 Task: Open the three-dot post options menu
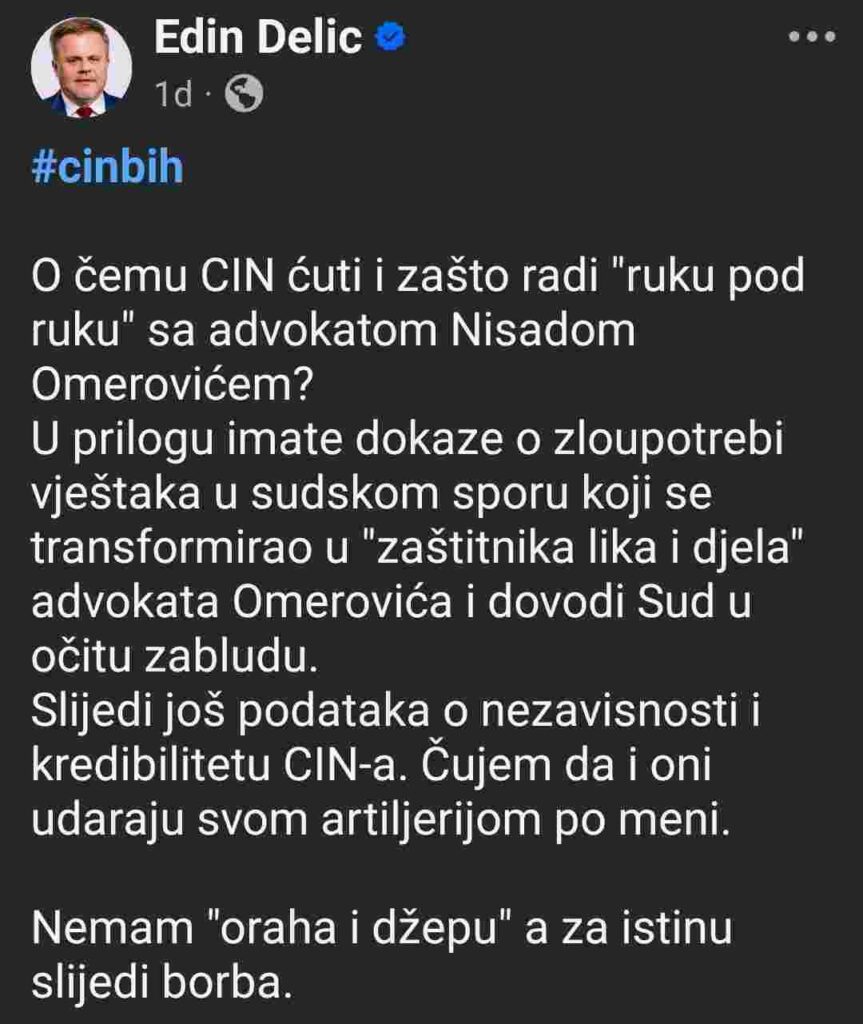tap(811, 37)
